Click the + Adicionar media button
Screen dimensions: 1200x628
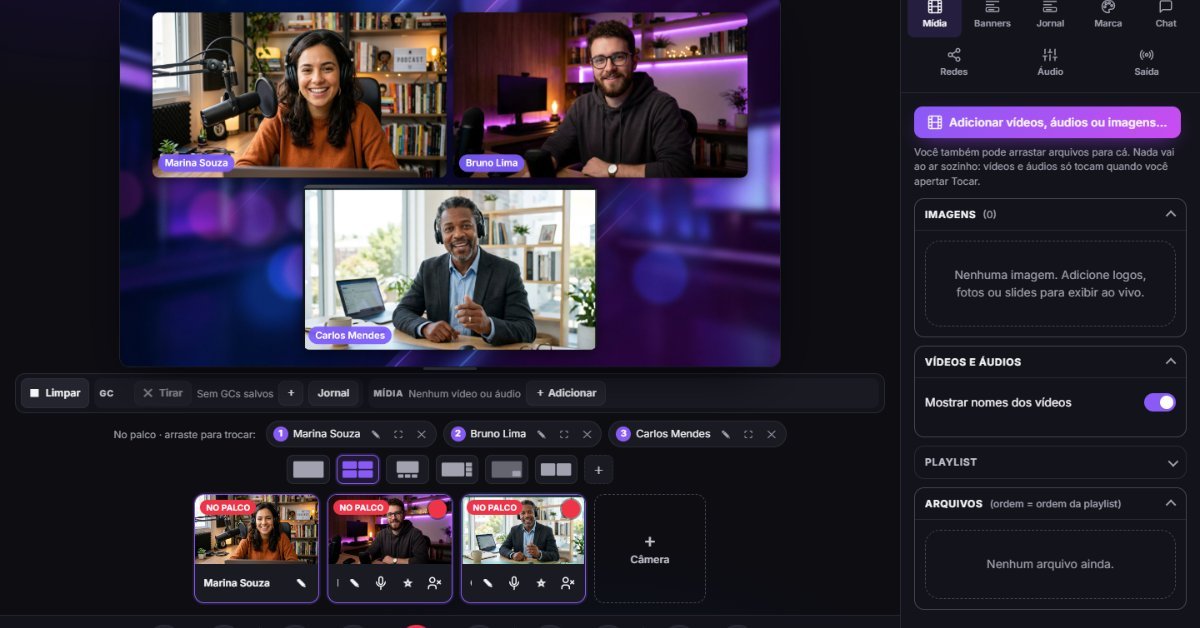point(566,393)
